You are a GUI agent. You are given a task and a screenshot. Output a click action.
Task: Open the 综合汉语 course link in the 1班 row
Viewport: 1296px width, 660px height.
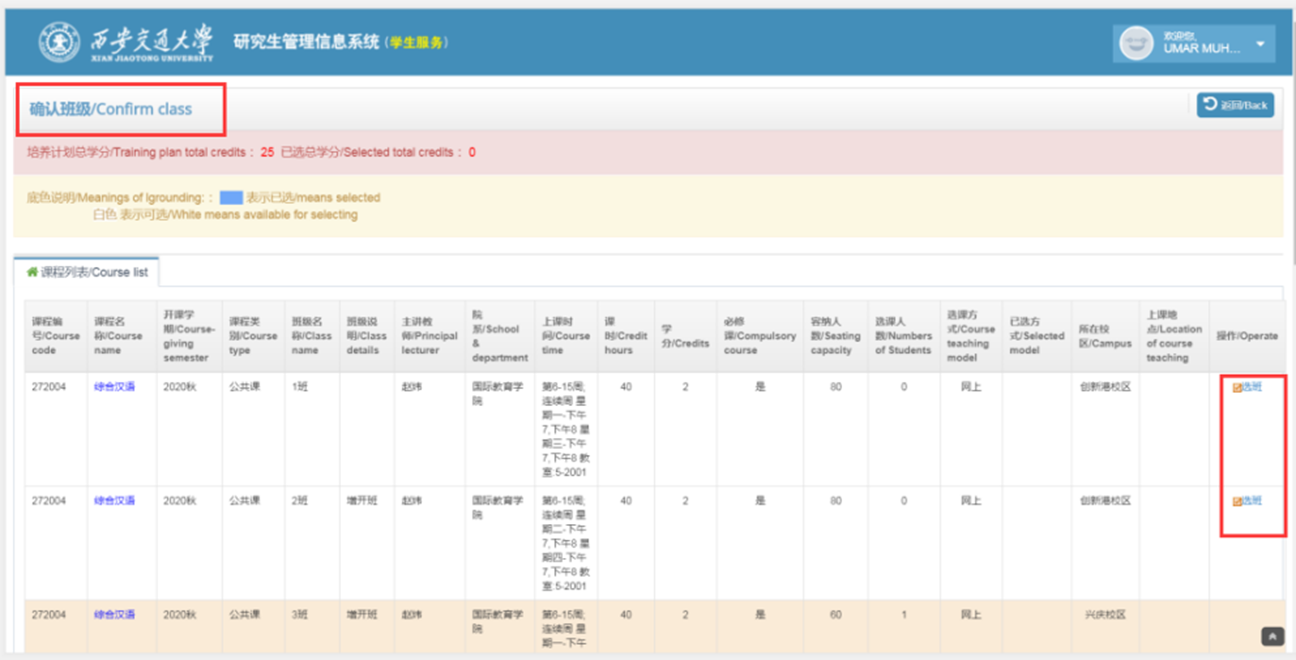point(114,387)
